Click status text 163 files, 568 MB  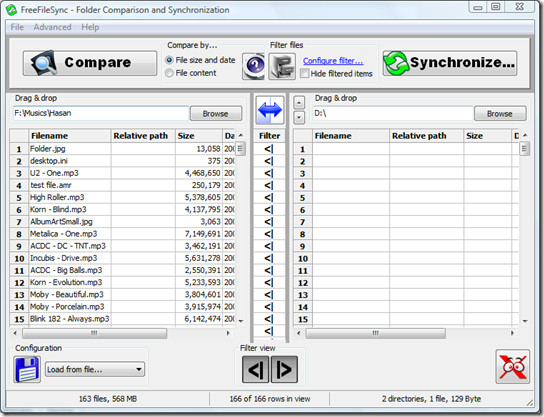108,399
